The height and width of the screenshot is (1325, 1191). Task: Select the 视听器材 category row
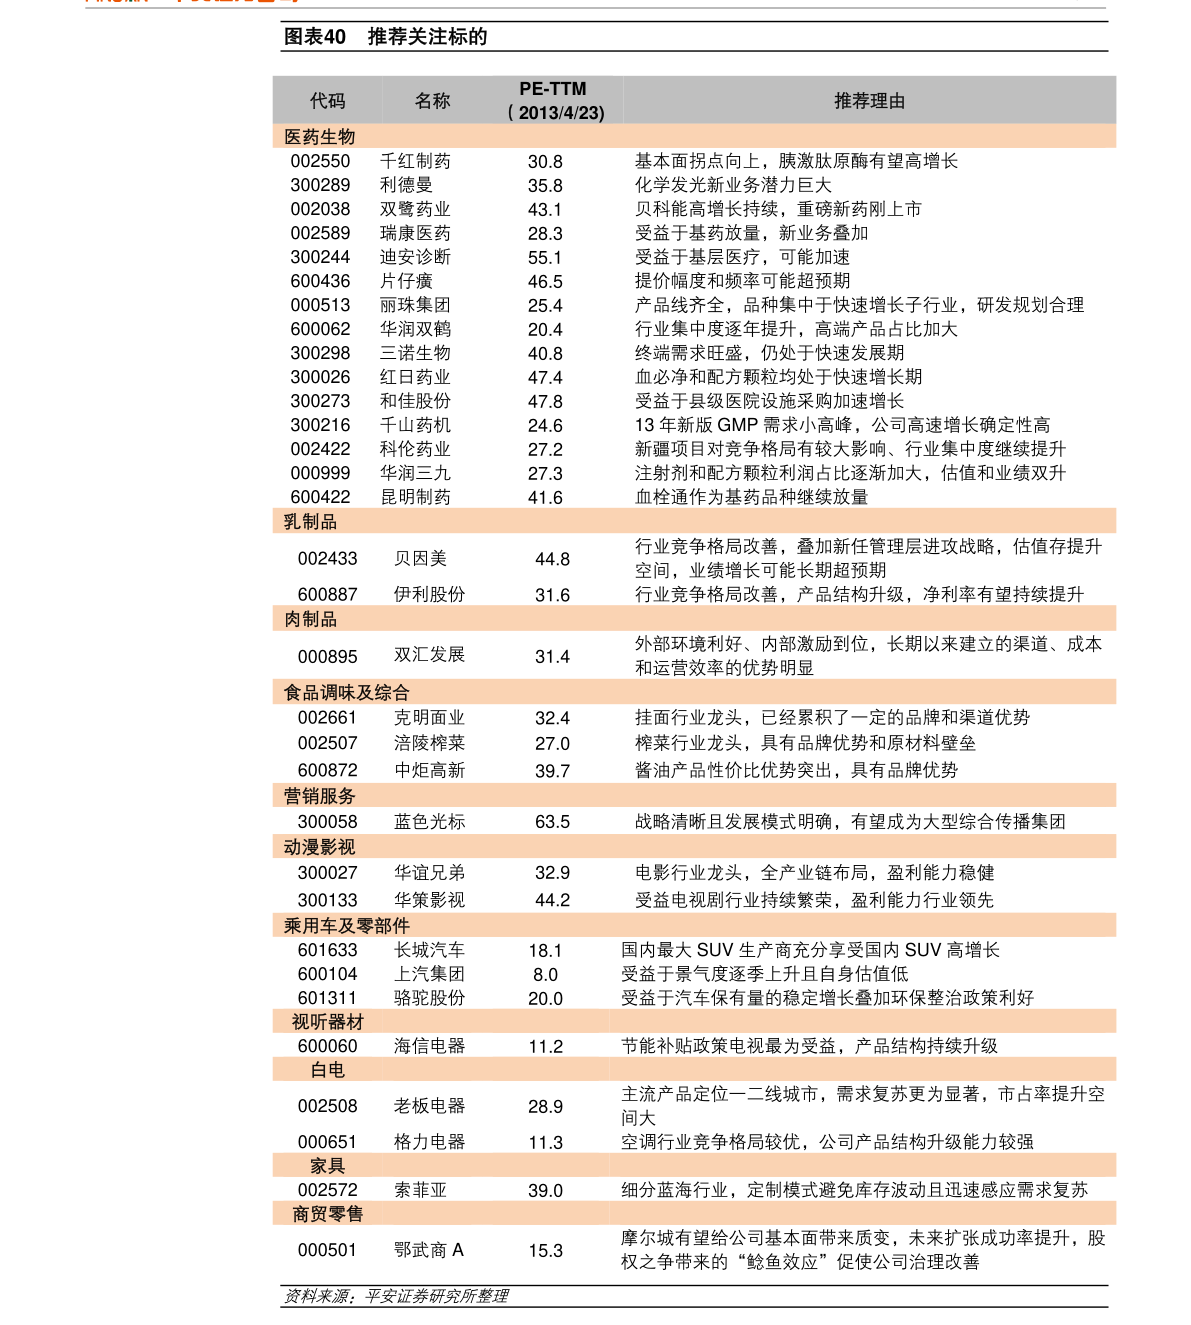[327, 1022]
